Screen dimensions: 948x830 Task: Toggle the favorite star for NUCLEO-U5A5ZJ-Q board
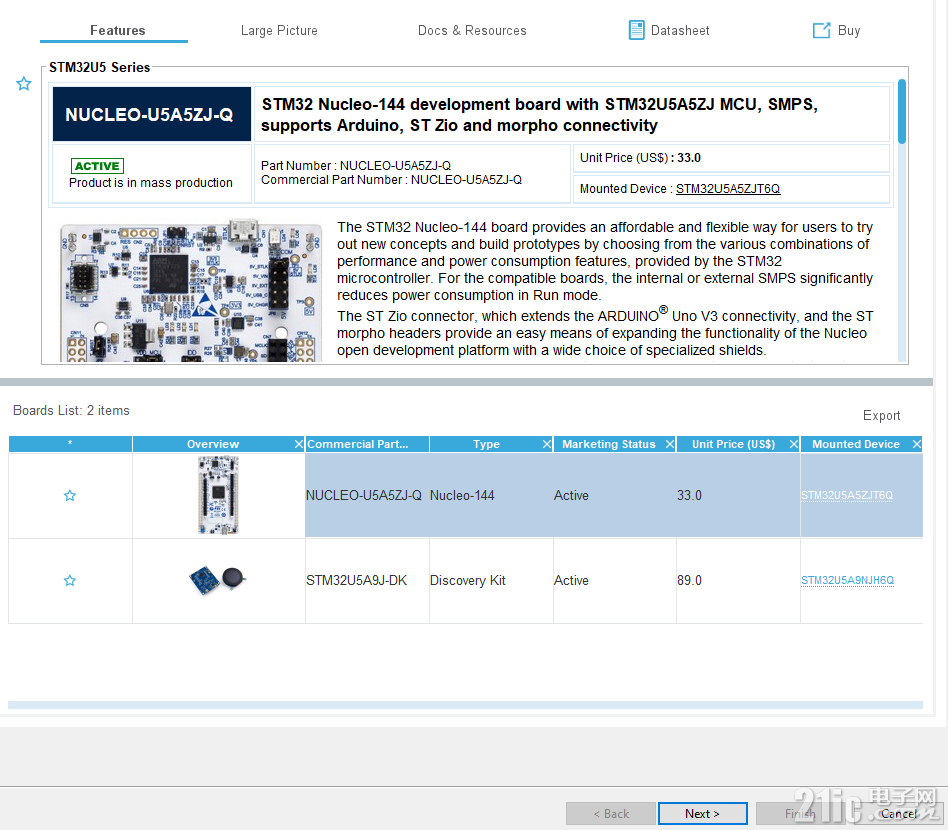coord(69,495)
